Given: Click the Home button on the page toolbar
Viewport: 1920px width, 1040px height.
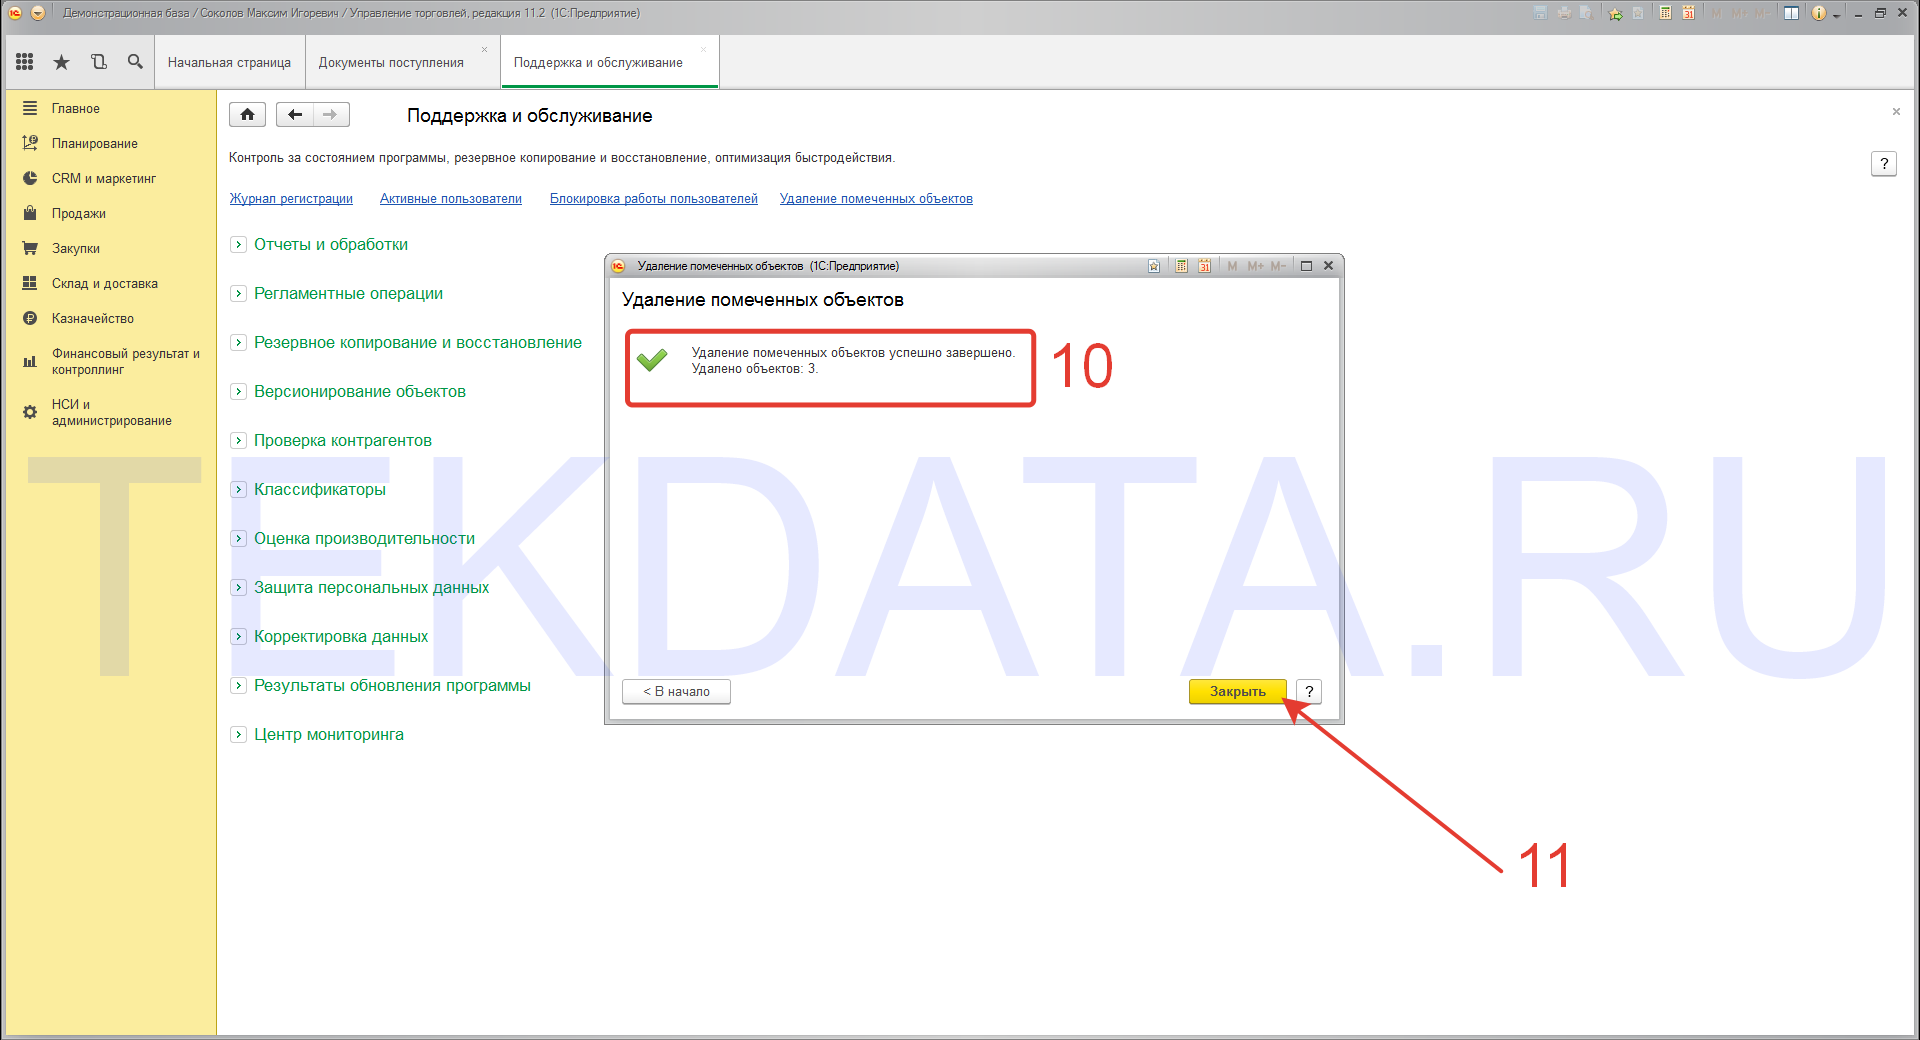Looking at the screenshot, I should [x=247, y=114].
